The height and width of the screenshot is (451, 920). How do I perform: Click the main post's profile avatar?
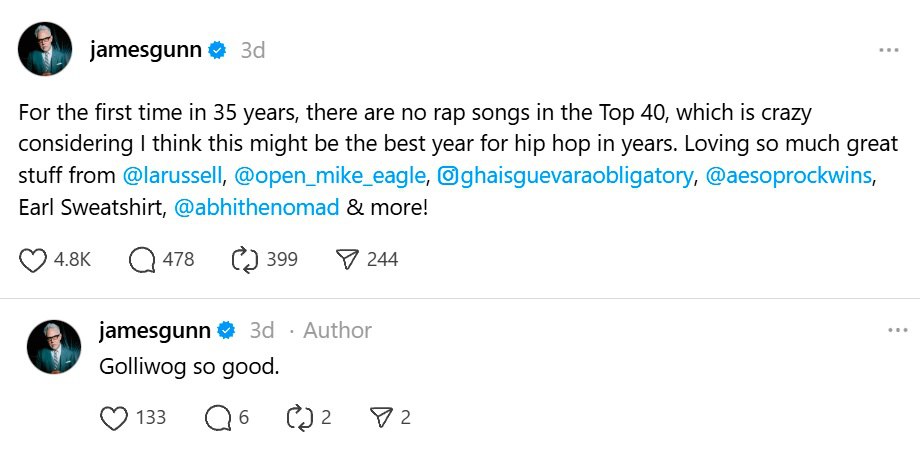pyautogui.click(x=46, y=50)
